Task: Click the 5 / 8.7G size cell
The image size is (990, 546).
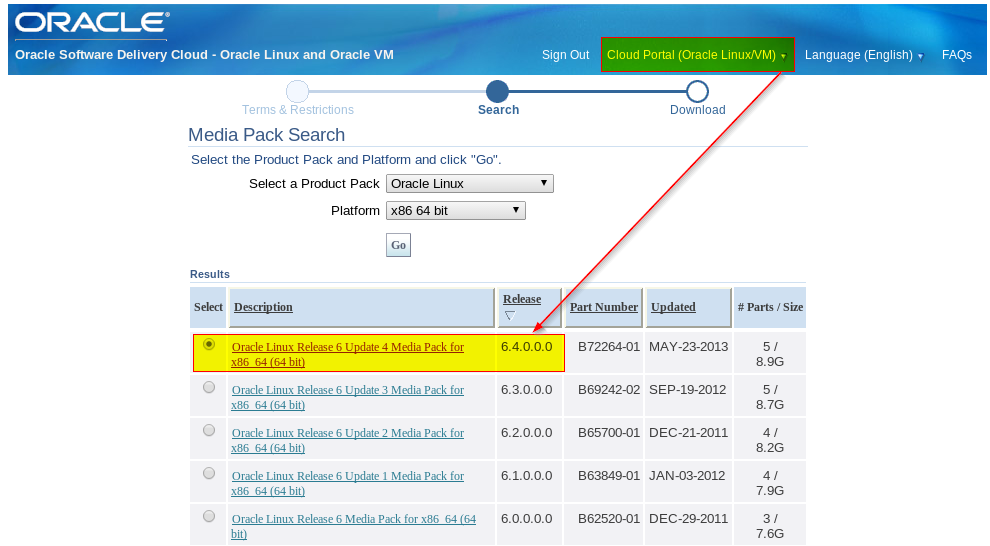Action: 770,397
